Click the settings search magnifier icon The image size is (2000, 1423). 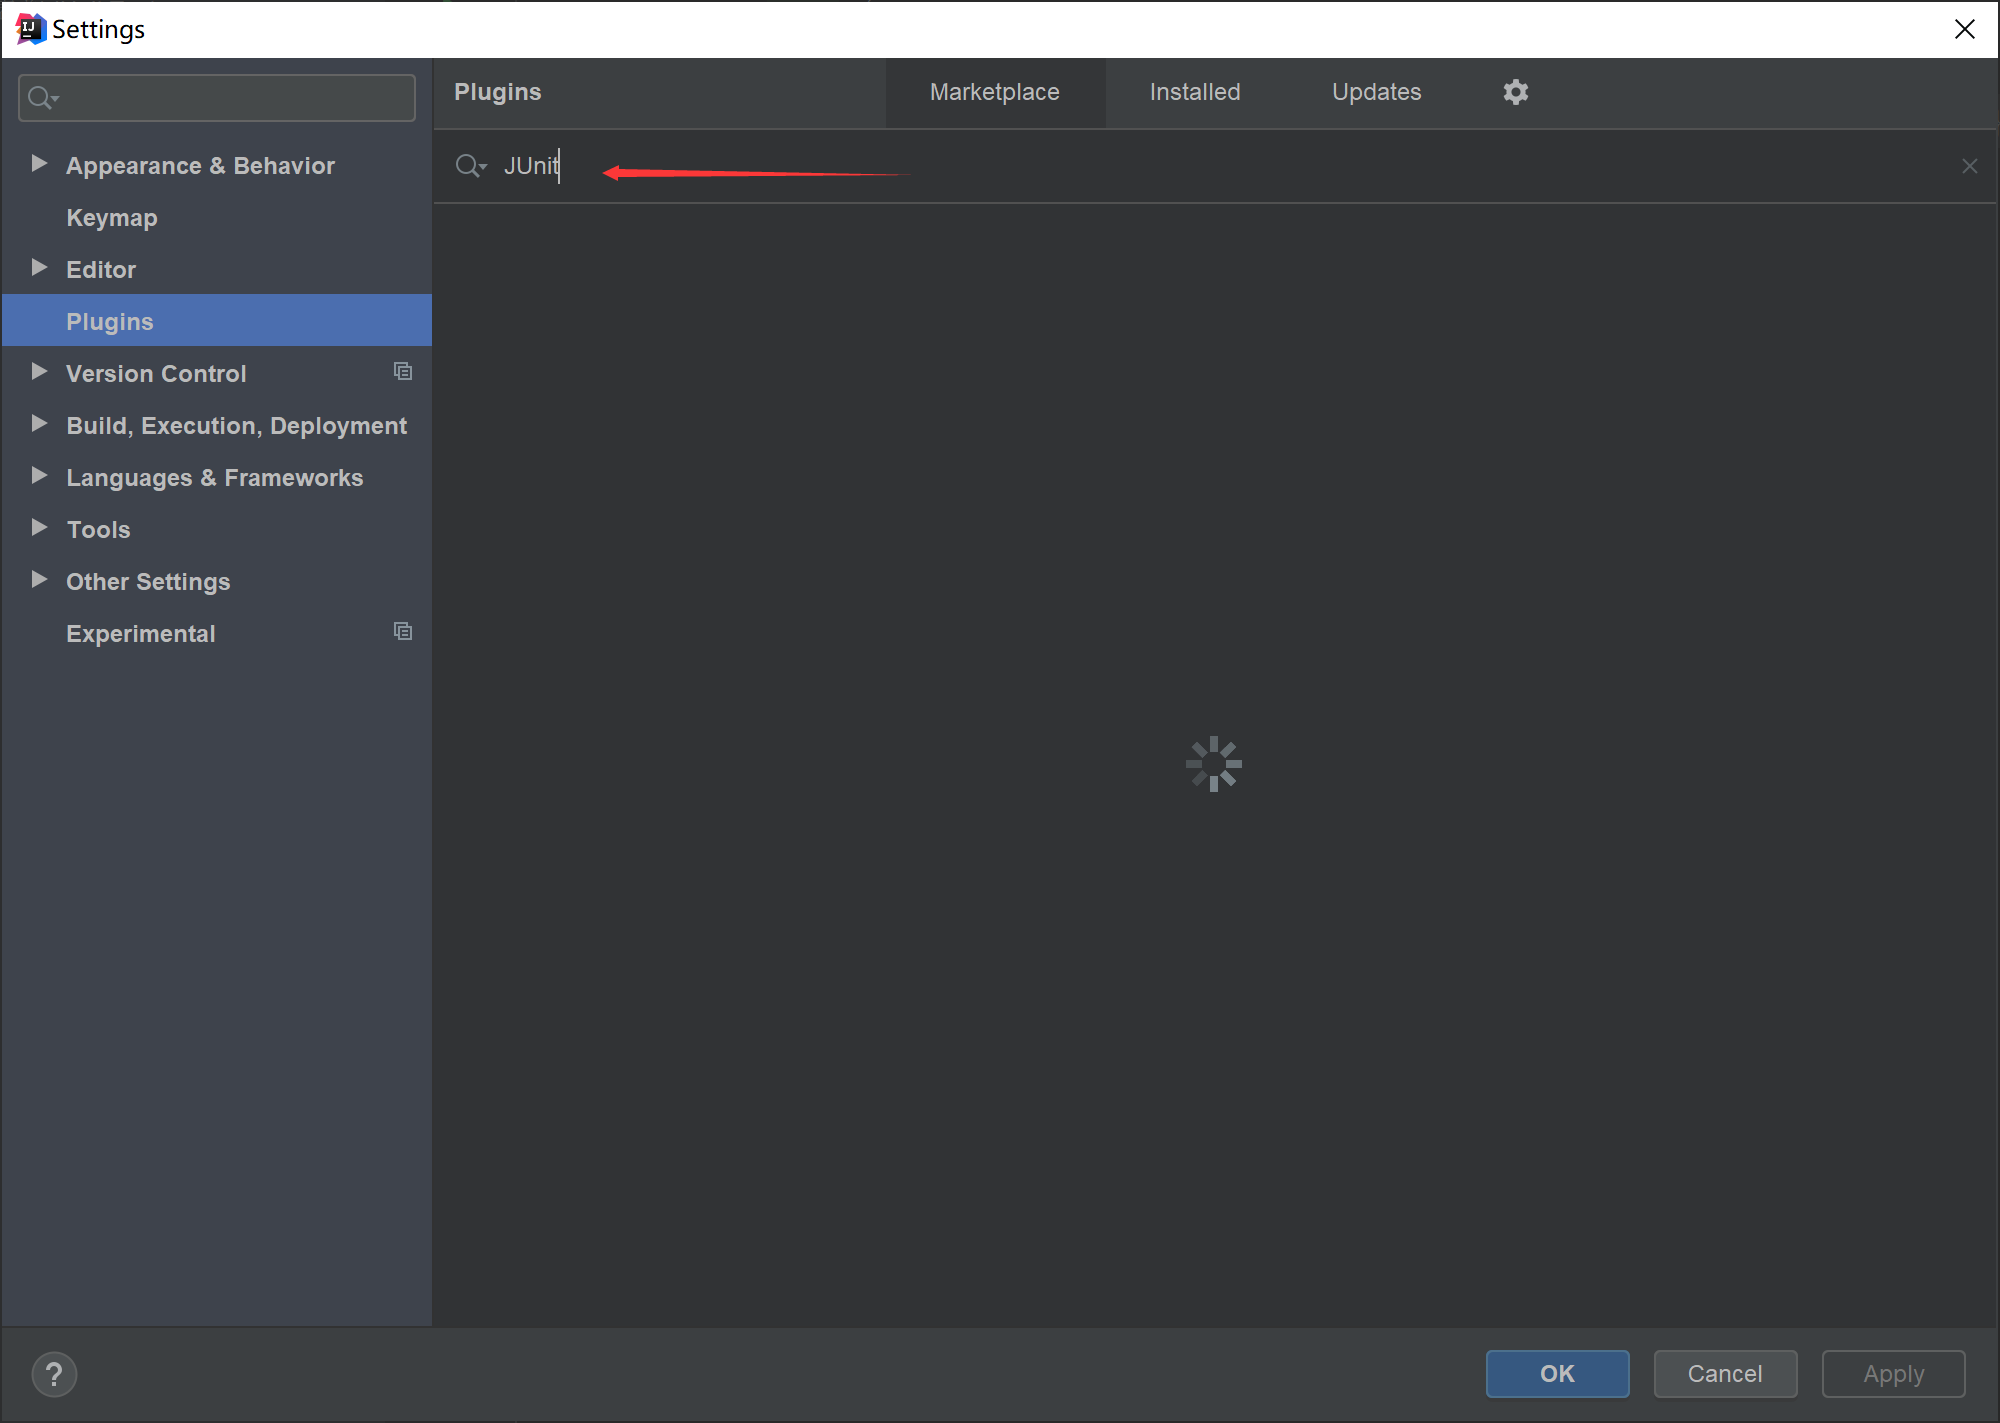pyautogui.click(x=42, y=98)
